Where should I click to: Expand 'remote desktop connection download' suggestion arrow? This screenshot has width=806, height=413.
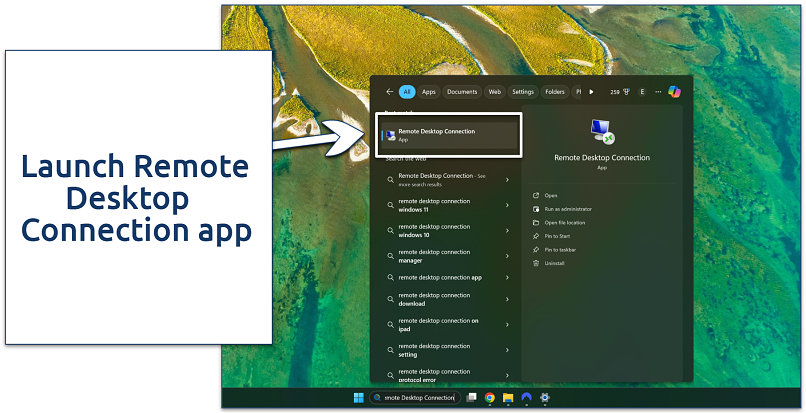click(507, 300)
